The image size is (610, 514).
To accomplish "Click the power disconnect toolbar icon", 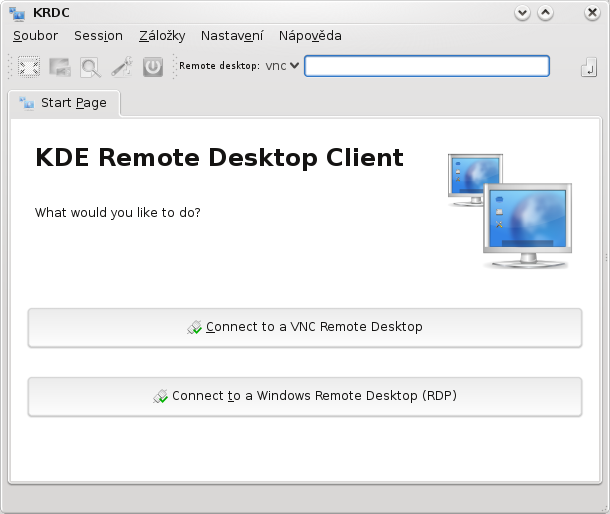I will [x=152, y=67].
